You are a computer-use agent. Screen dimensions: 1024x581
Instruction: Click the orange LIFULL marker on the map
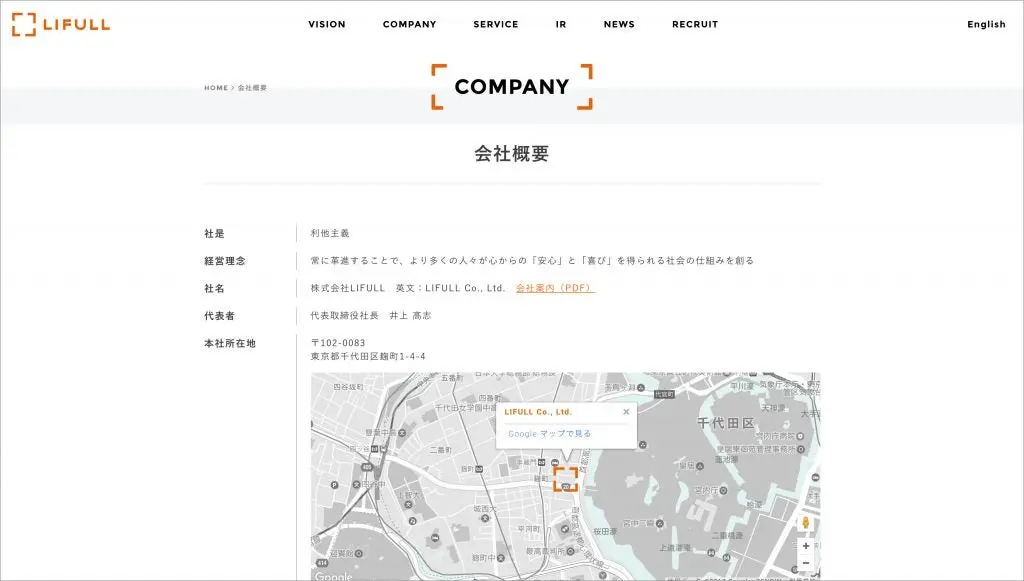[566, 478]
